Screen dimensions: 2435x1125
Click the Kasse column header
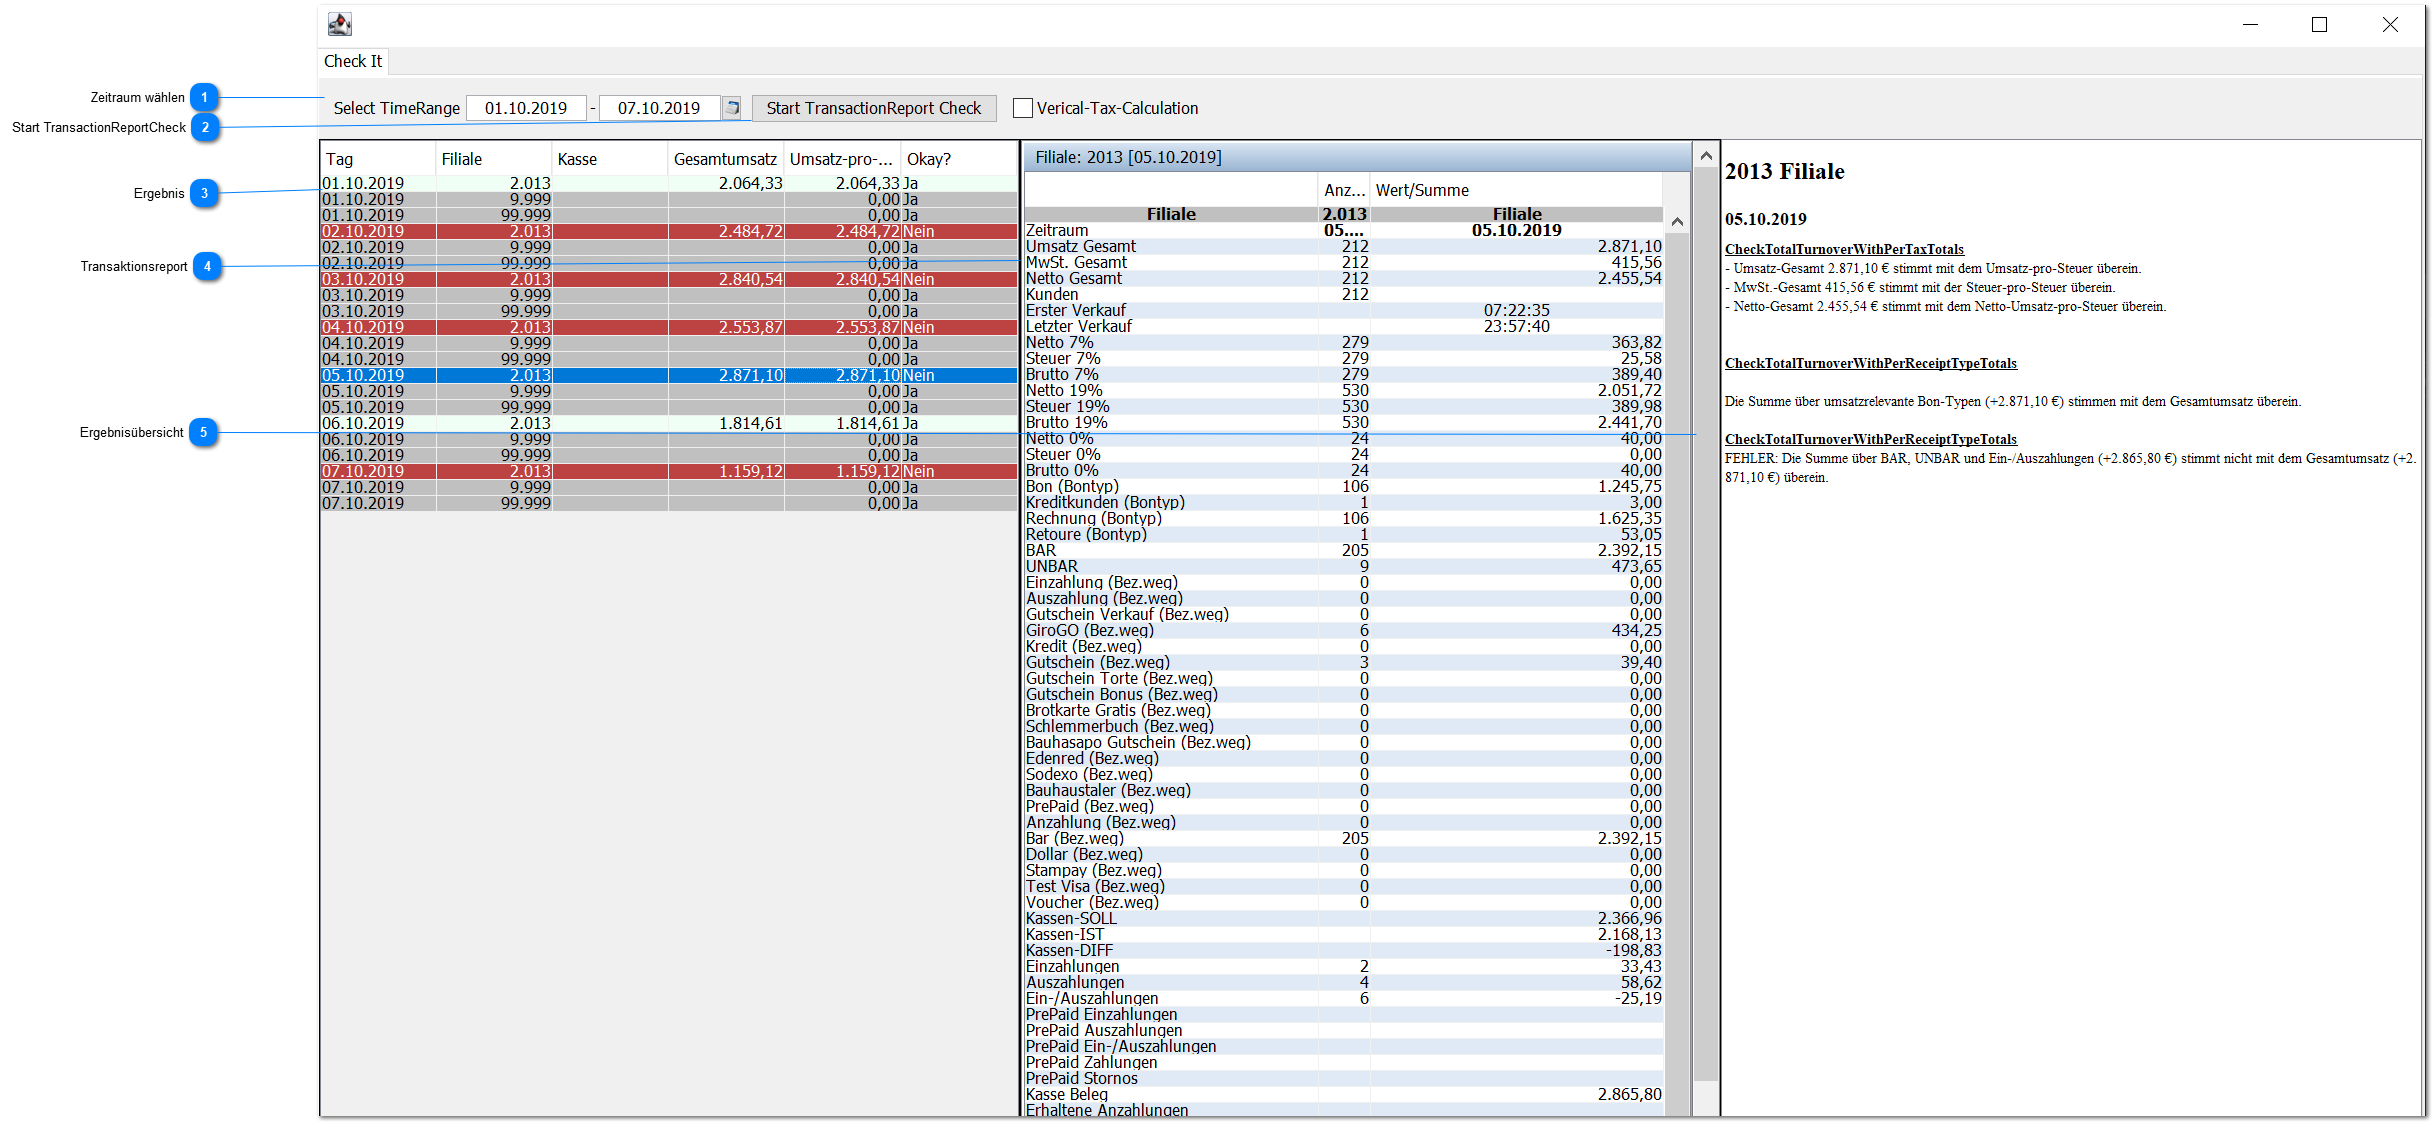pos(610,159)
